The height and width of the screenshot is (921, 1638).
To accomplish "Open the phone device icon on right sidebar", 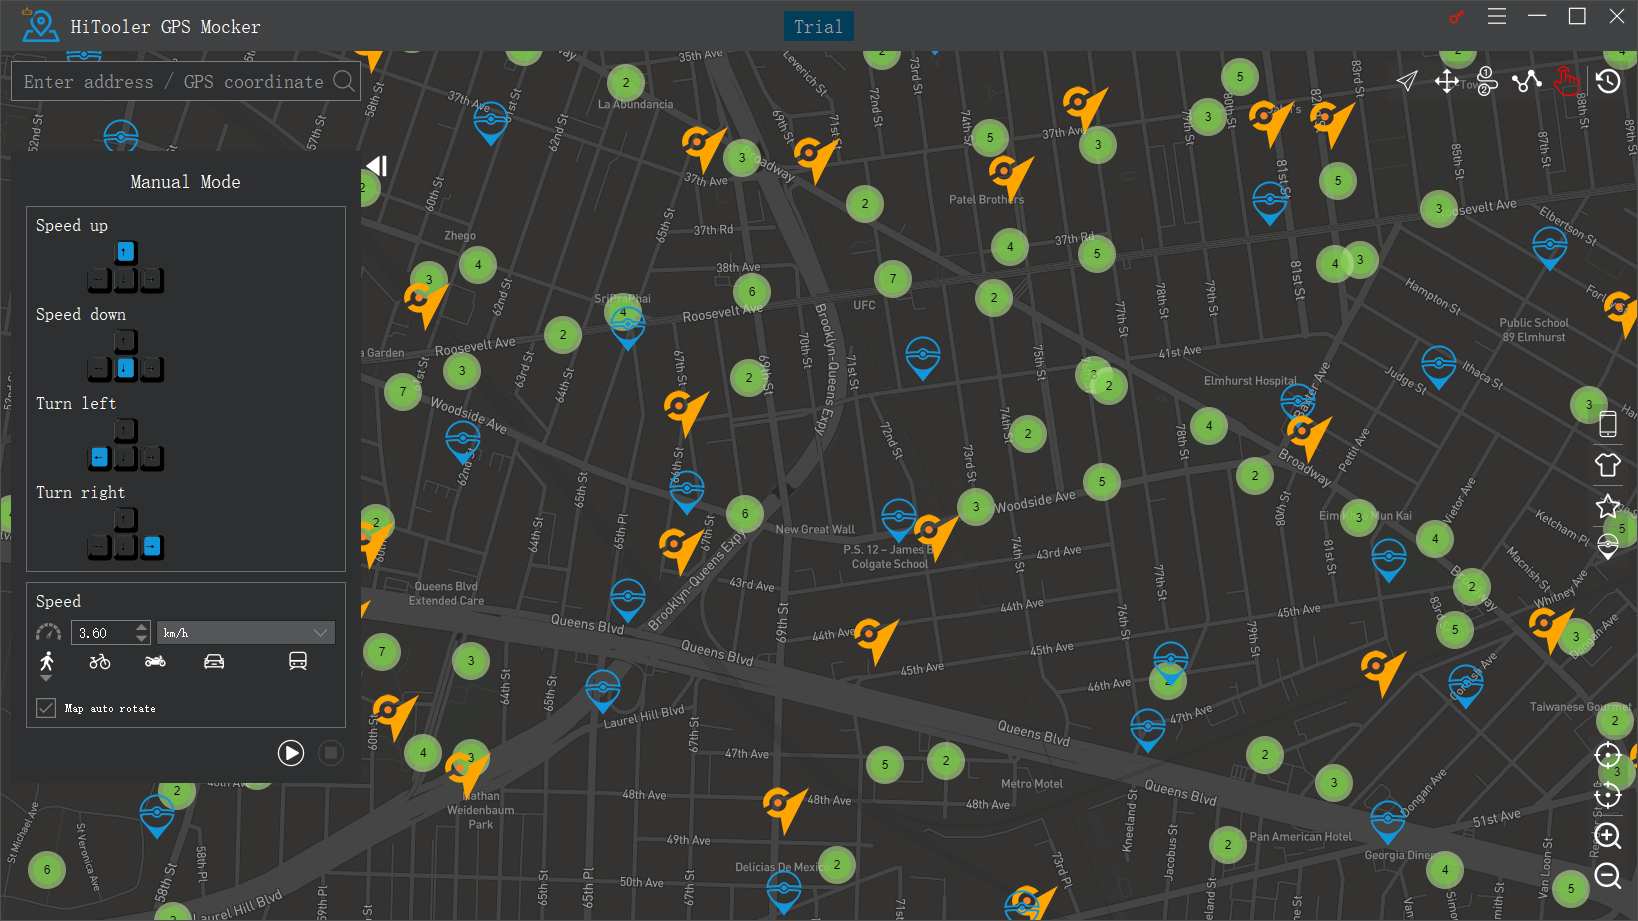I will coord(1607,424).
